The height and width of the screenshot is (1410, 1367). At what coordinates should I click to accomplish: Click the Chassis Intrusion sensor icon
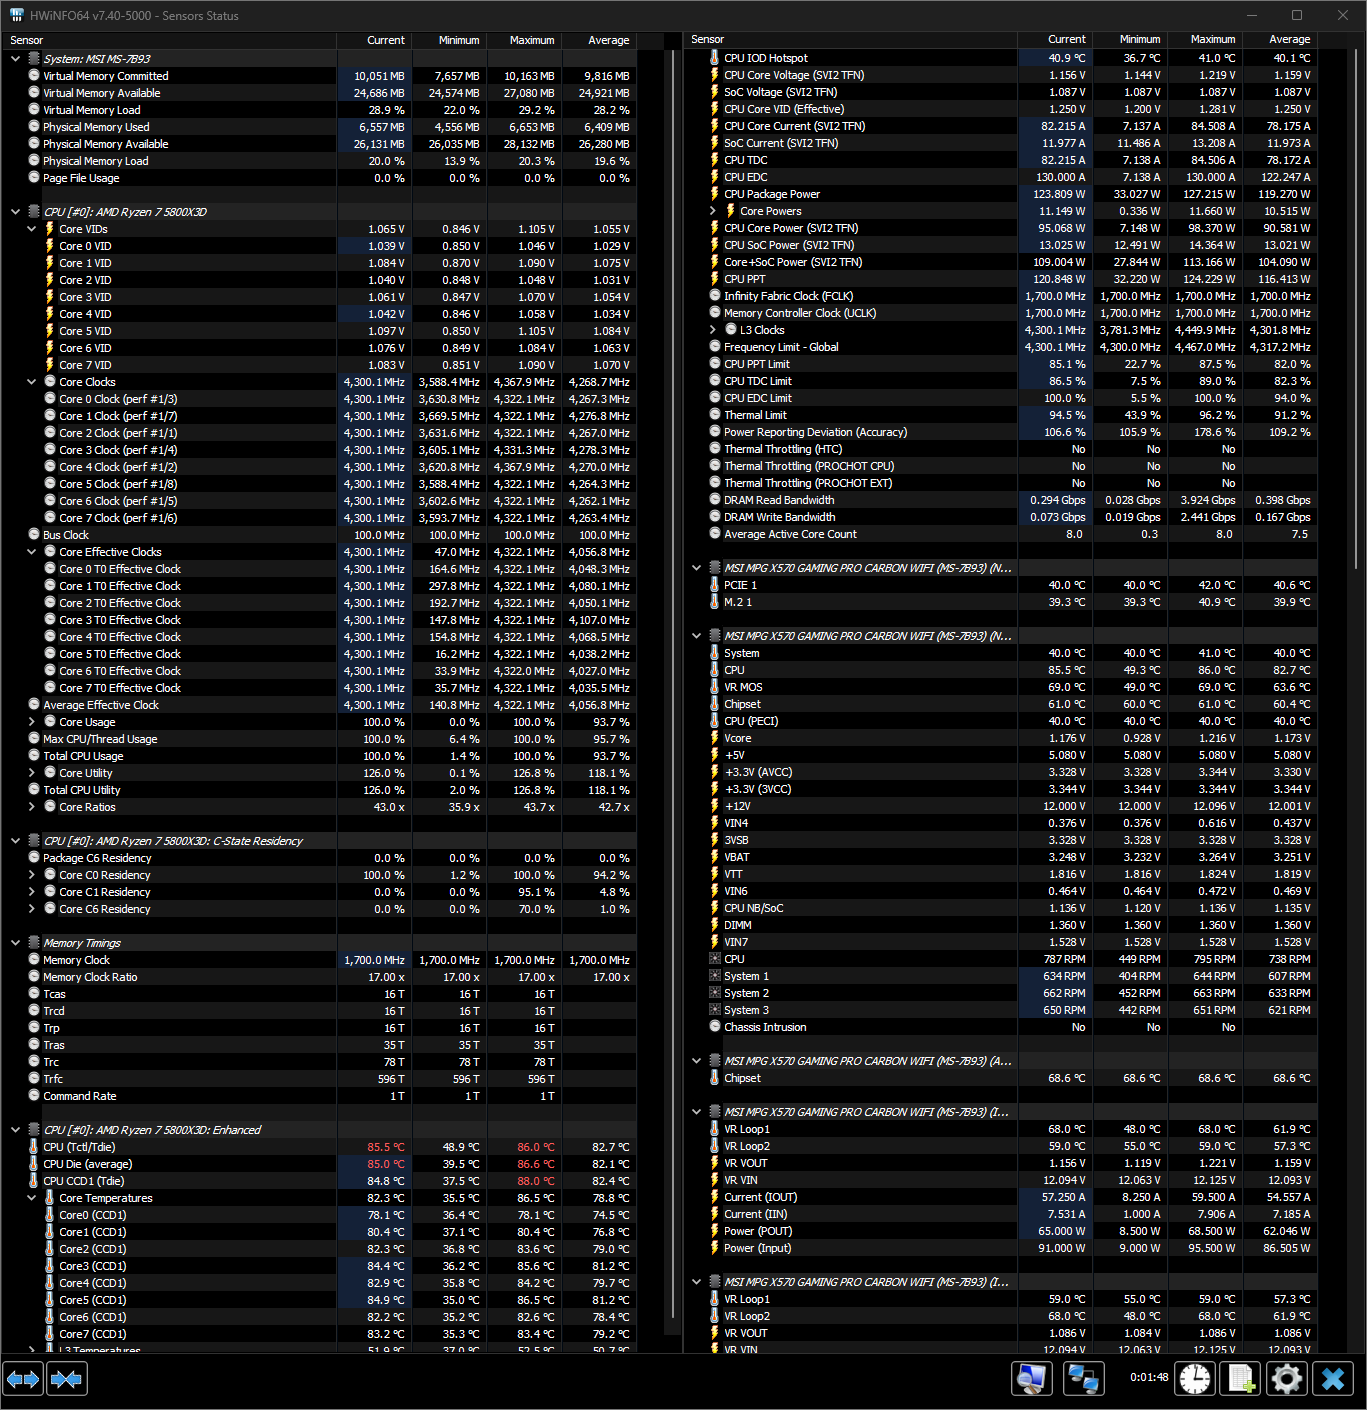(x=714, y=1027)
